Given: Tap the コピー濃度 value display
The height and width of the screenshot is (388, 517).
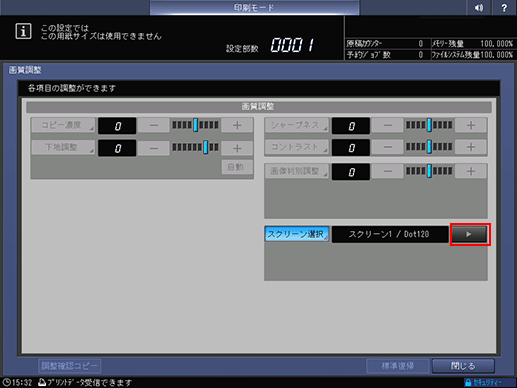Looking at the screenshot, I should pyautogui.click(x=117, y=126).
